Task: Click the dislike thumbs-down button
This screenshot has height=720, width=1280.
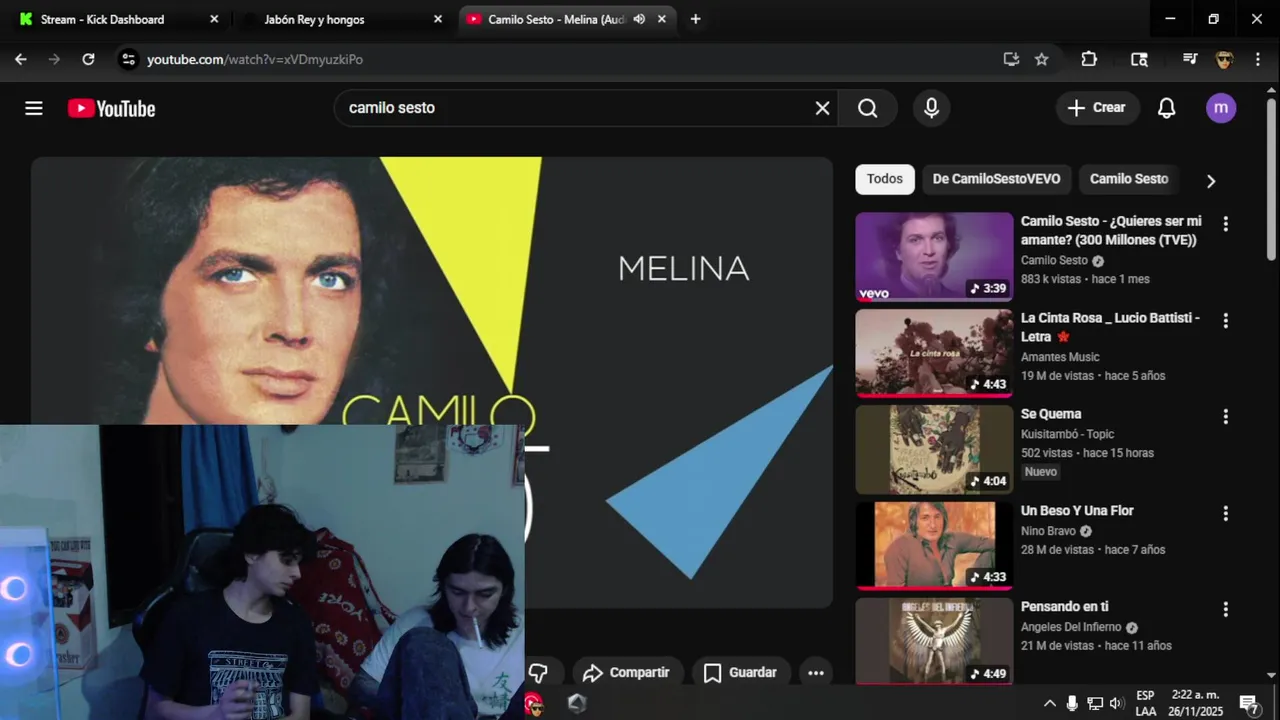Action: [538, 673]
